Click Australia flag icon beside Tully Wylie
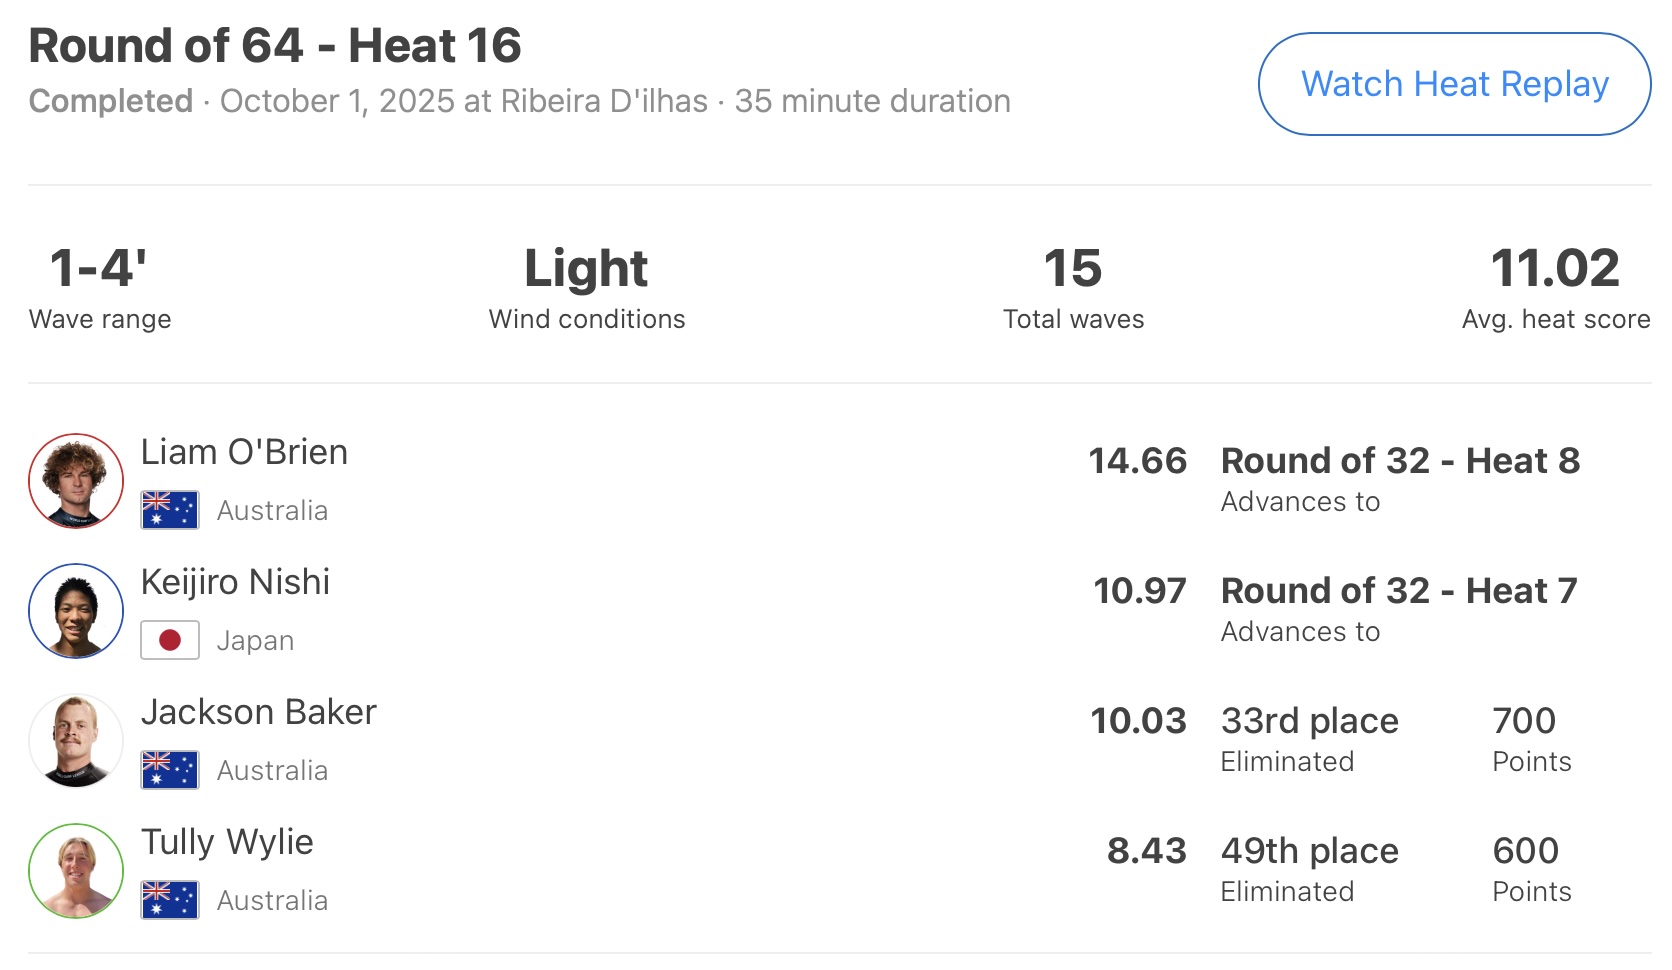Image resolution: width=1672 pixels, height=970 pixels. click(x=170, y=900)
